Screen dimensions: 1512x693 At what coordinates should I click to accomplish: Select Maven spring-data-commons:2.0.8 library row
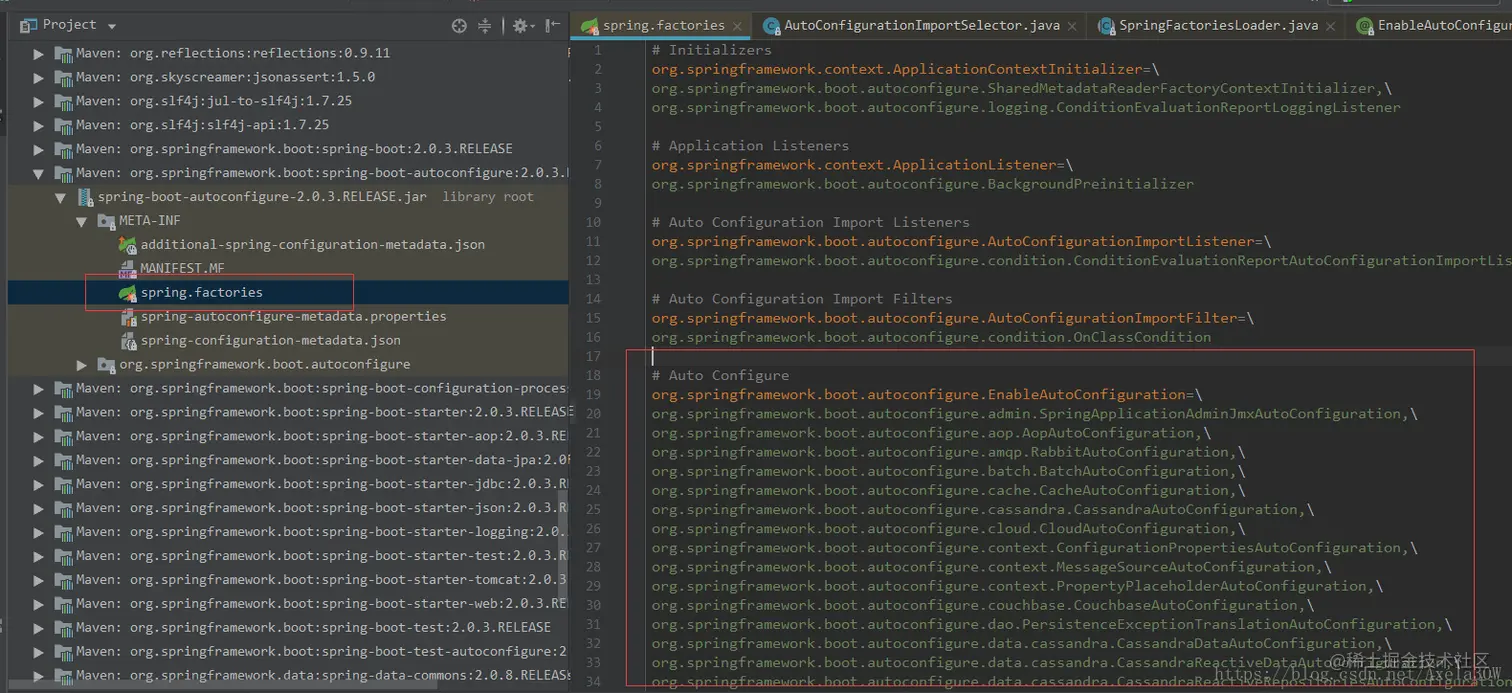[288, 676]
